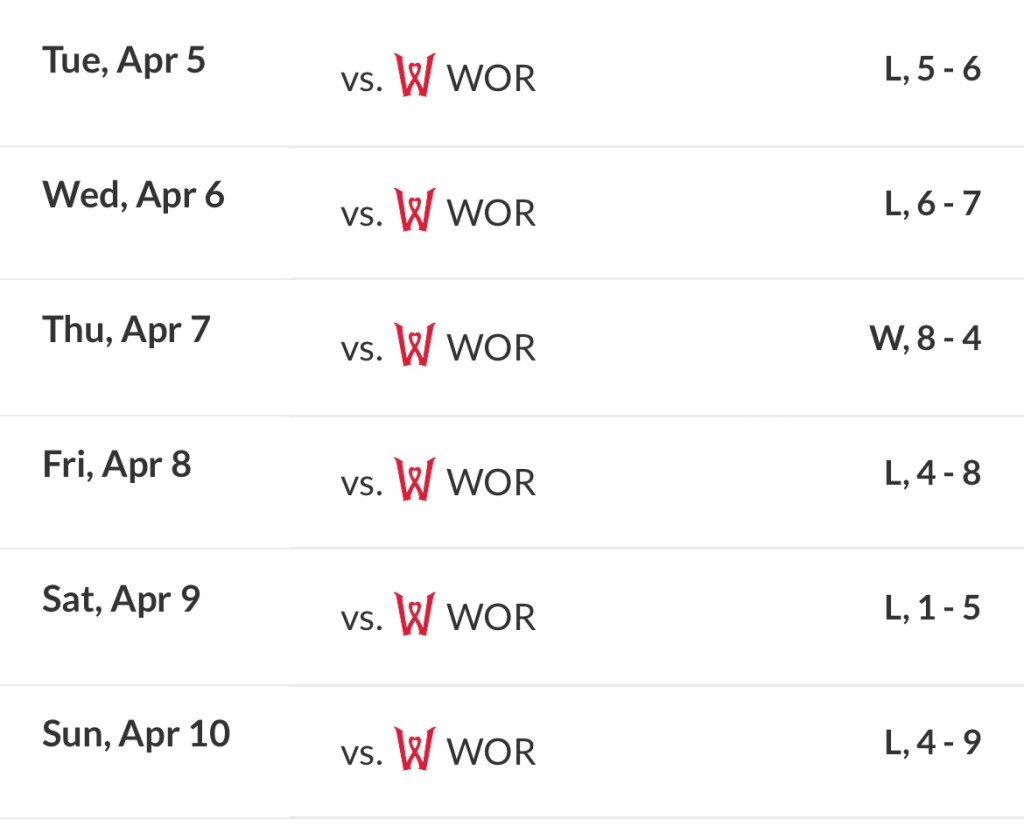
Task: Select the Tue, Apr 5 date label
Action: tap(124, 60)
